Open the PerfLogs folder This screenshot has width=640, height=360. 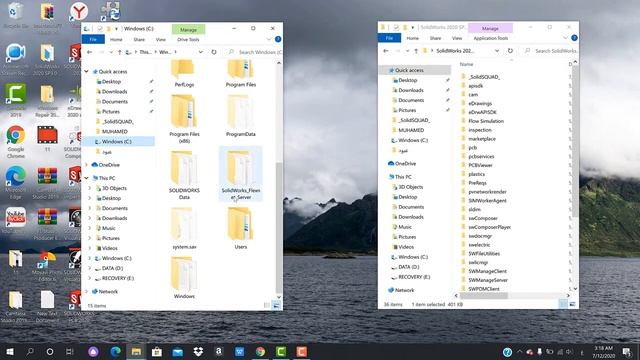coord(184,73)
